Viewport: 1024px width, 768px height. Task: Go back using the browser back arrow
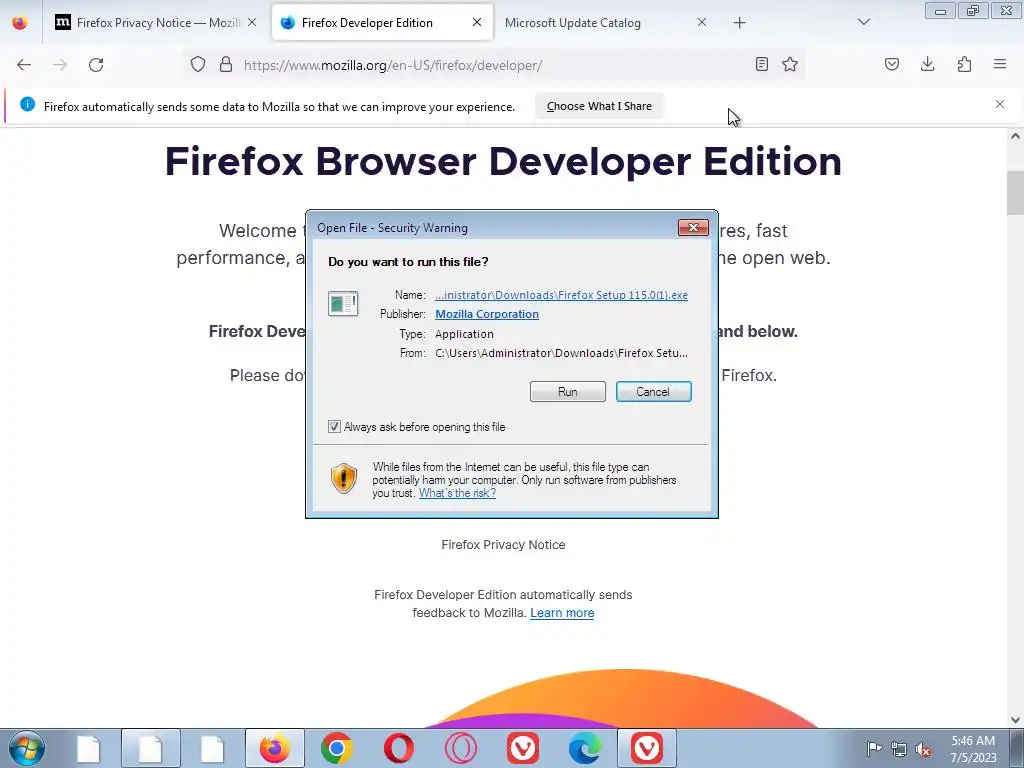tap(24, 65)
